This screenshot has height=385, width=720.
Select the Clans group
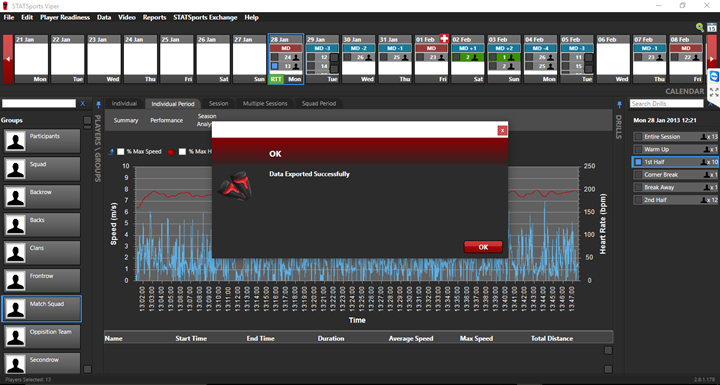[42, 253]
